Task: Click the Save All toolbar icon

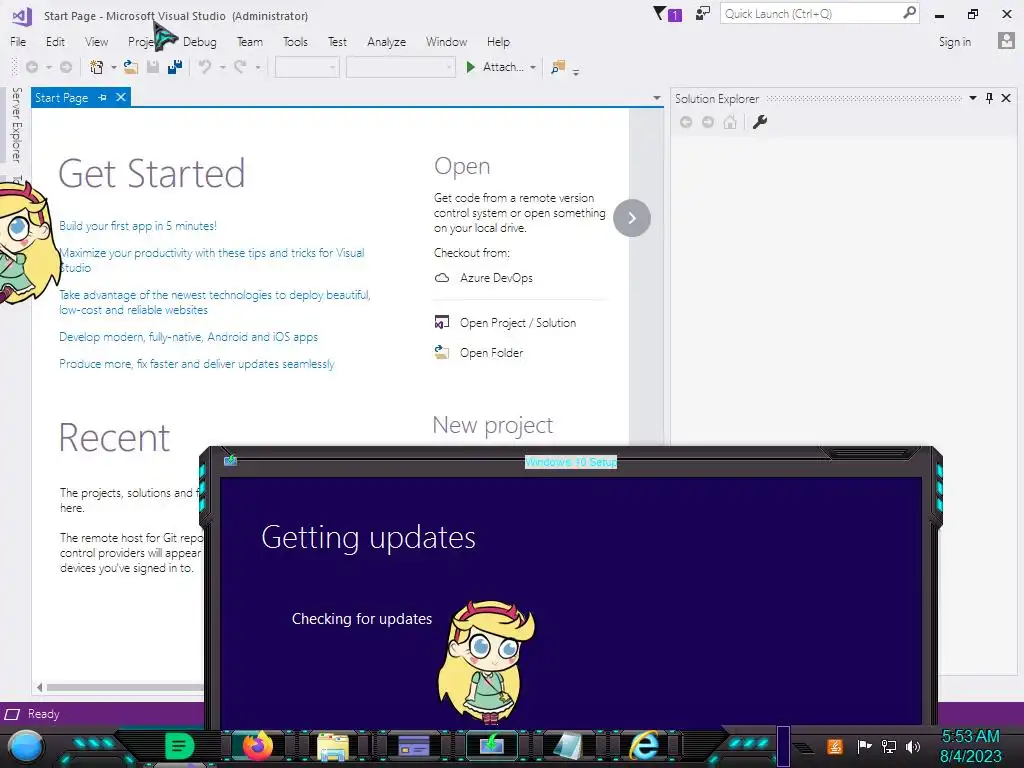Action: [174, 67]
